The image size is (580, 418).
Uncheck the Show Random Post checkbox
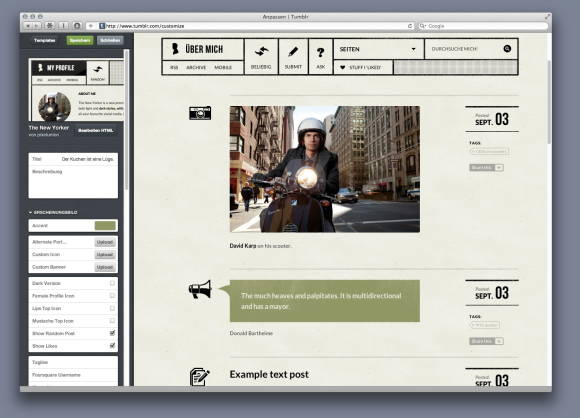click(x=112, y=333)
